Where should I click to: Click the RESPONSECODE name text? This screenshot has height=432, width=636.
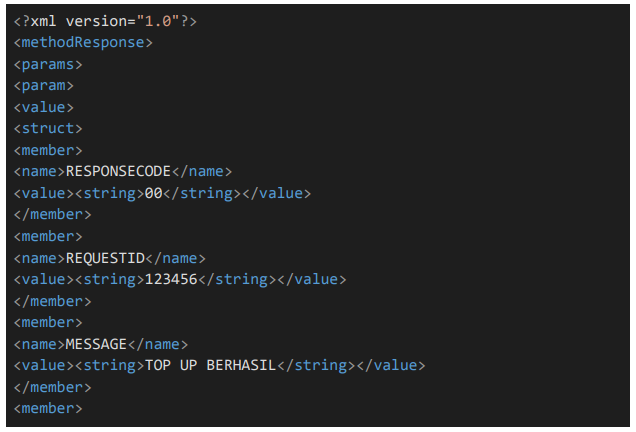118,171
